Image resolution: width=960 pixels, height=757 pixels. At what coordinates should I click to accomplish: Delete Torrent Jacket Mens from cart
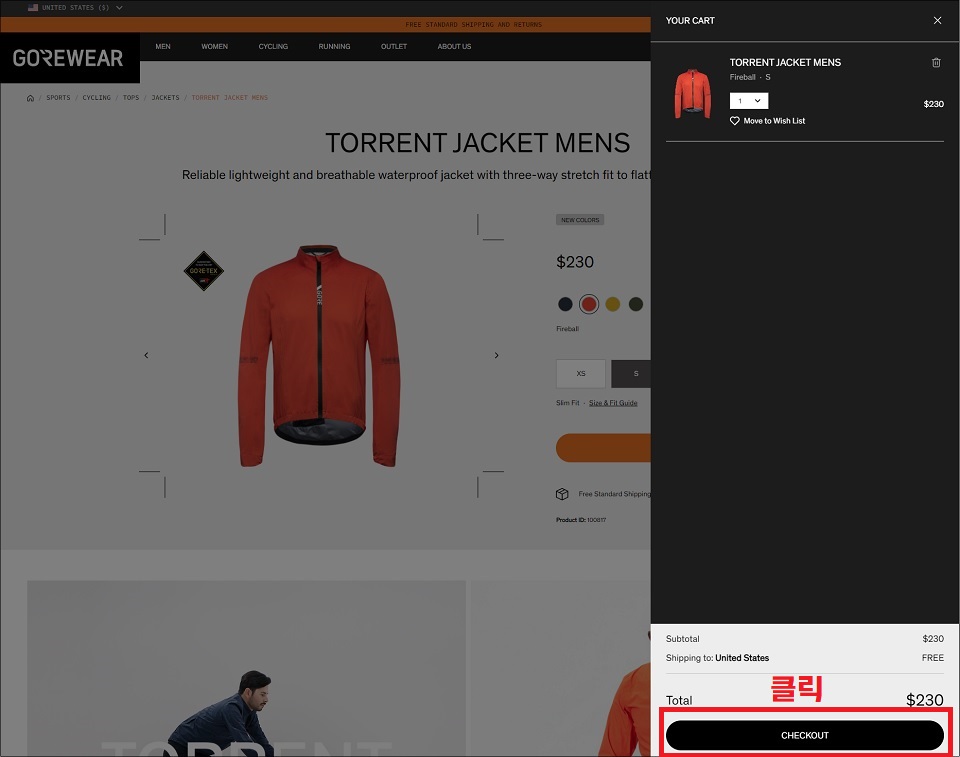coord(936,62)
